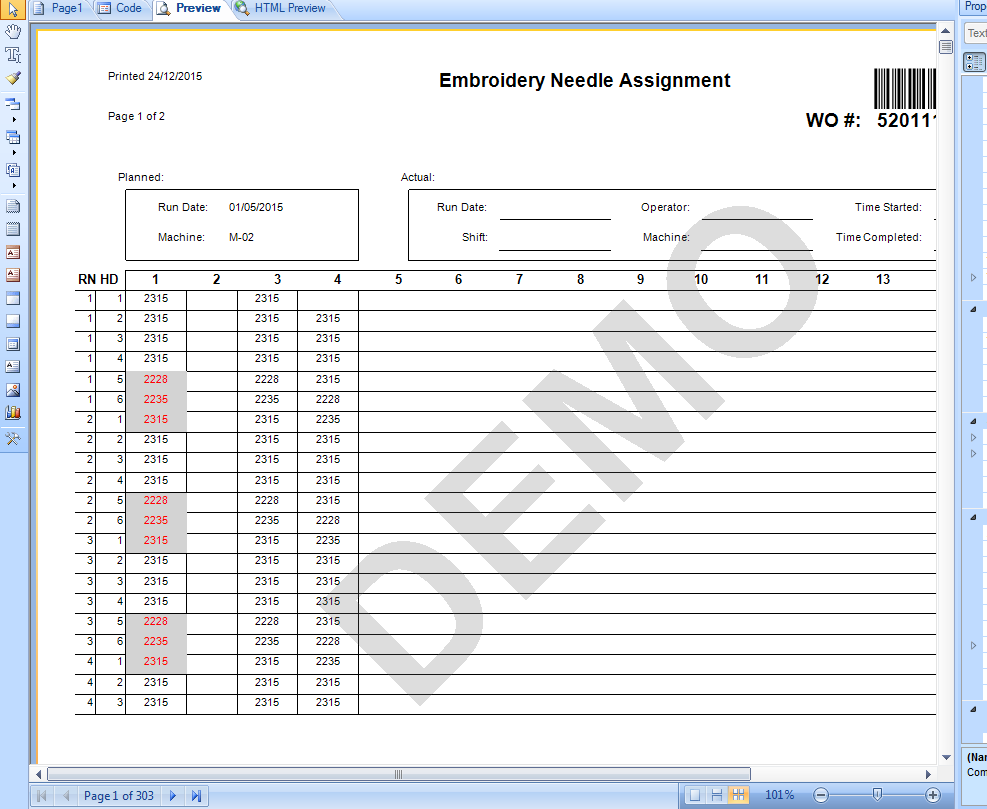Click the vertical scrollbar up arrow

(x=945, y=30)
